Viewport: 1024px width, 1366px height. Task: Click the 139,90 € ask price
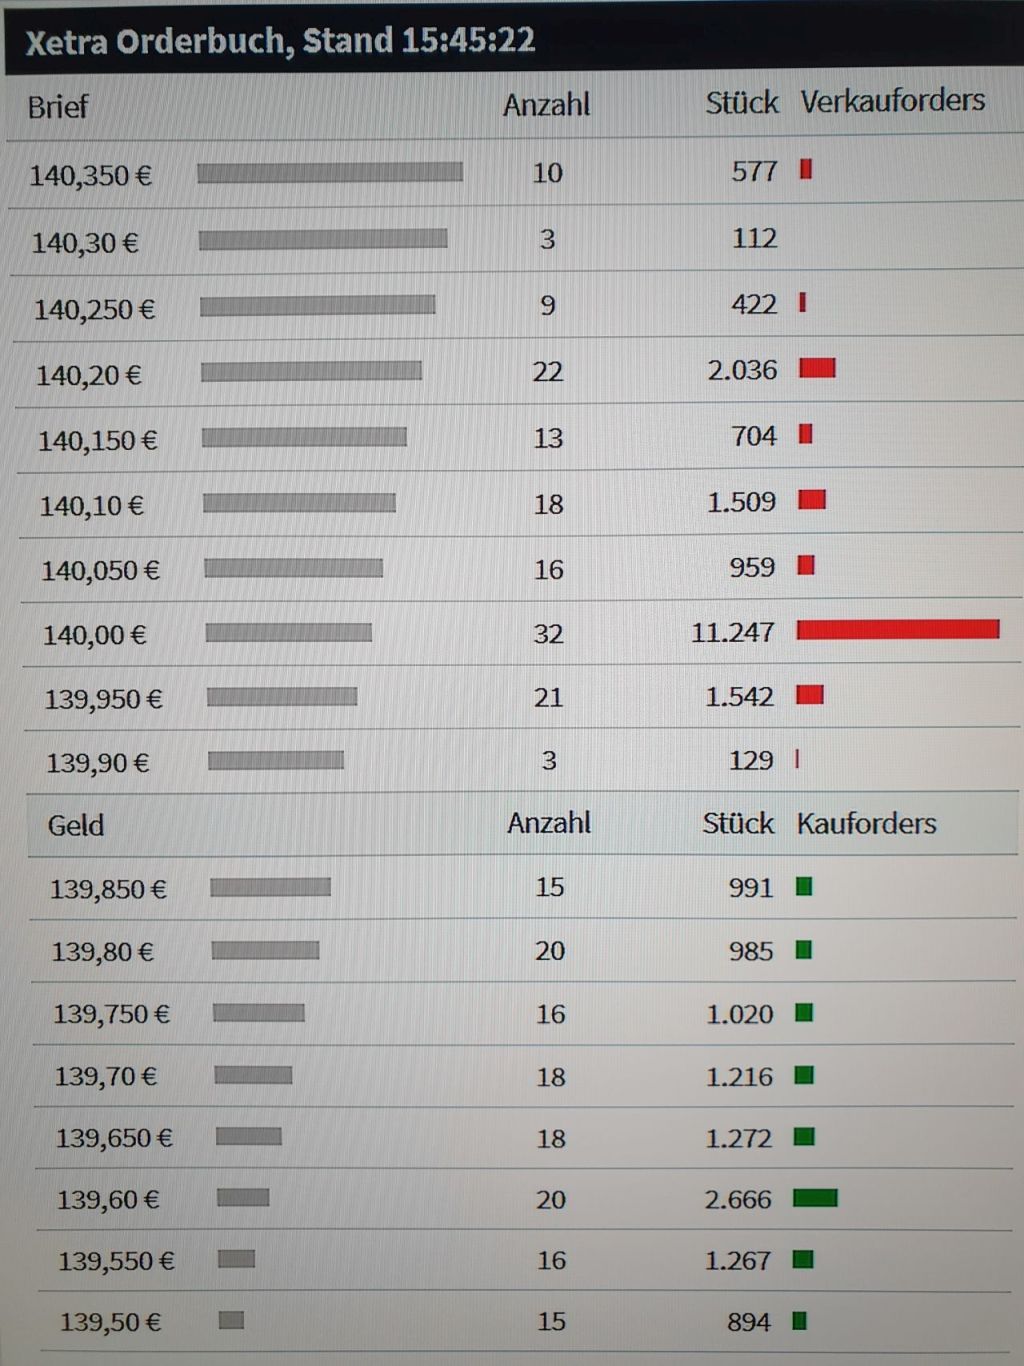97,763
